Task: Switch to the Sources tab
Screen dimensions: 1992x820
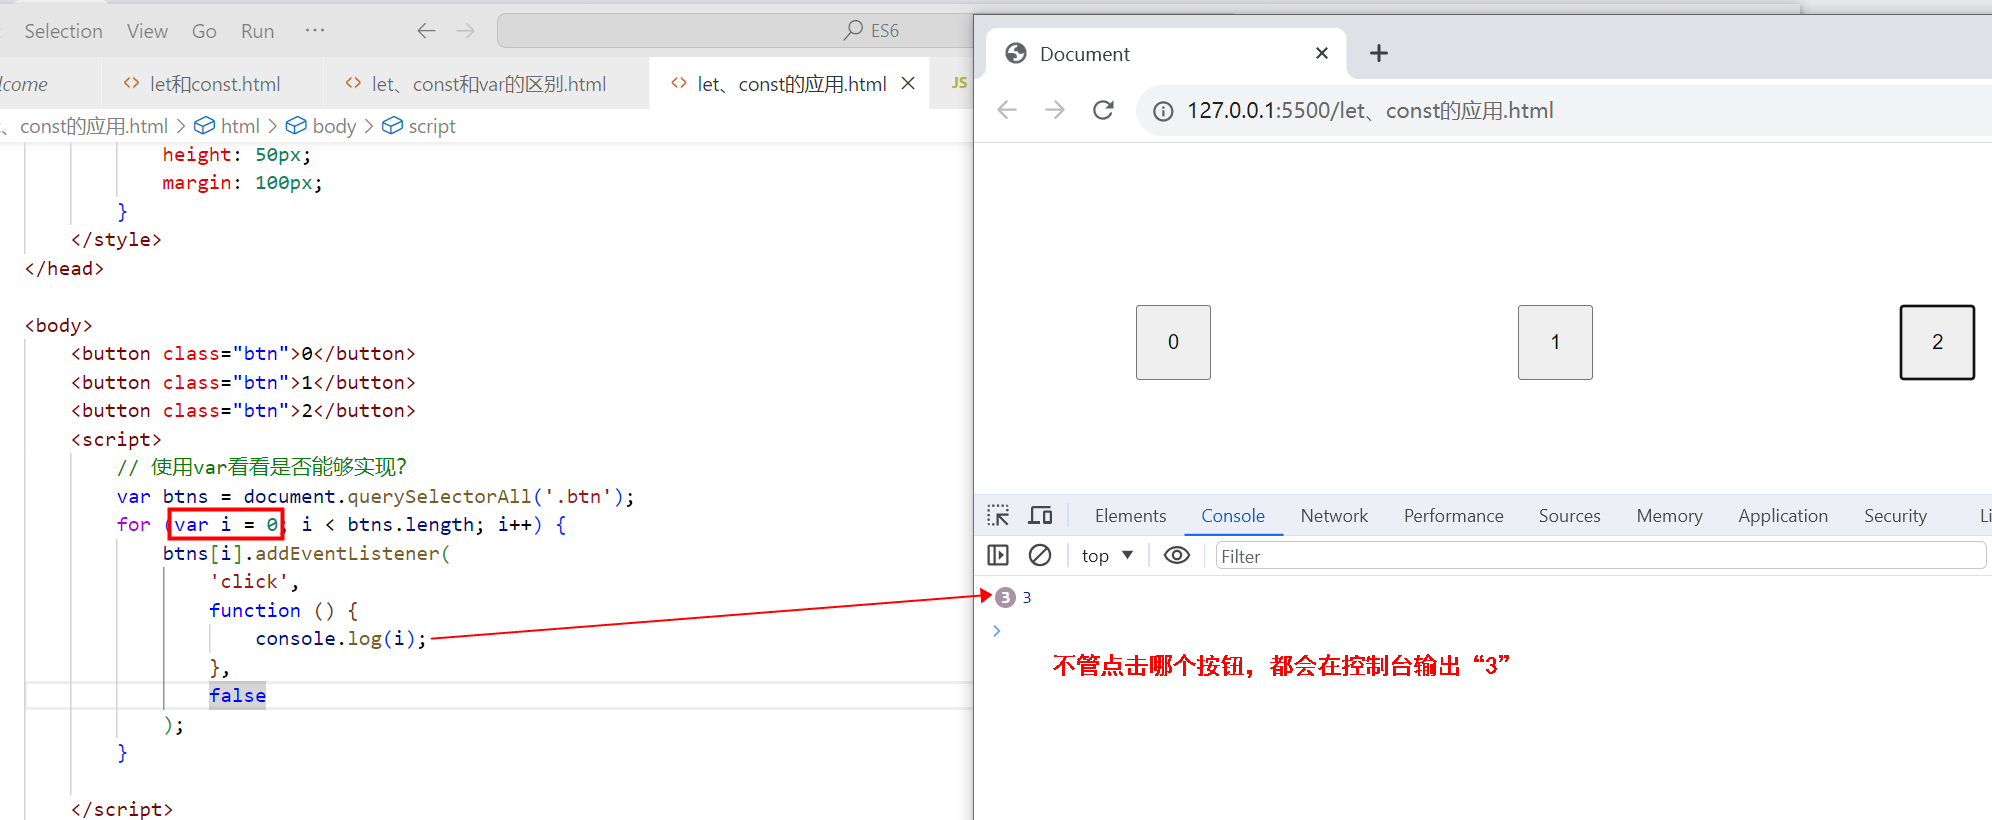Action: (x=1569, y=516)
